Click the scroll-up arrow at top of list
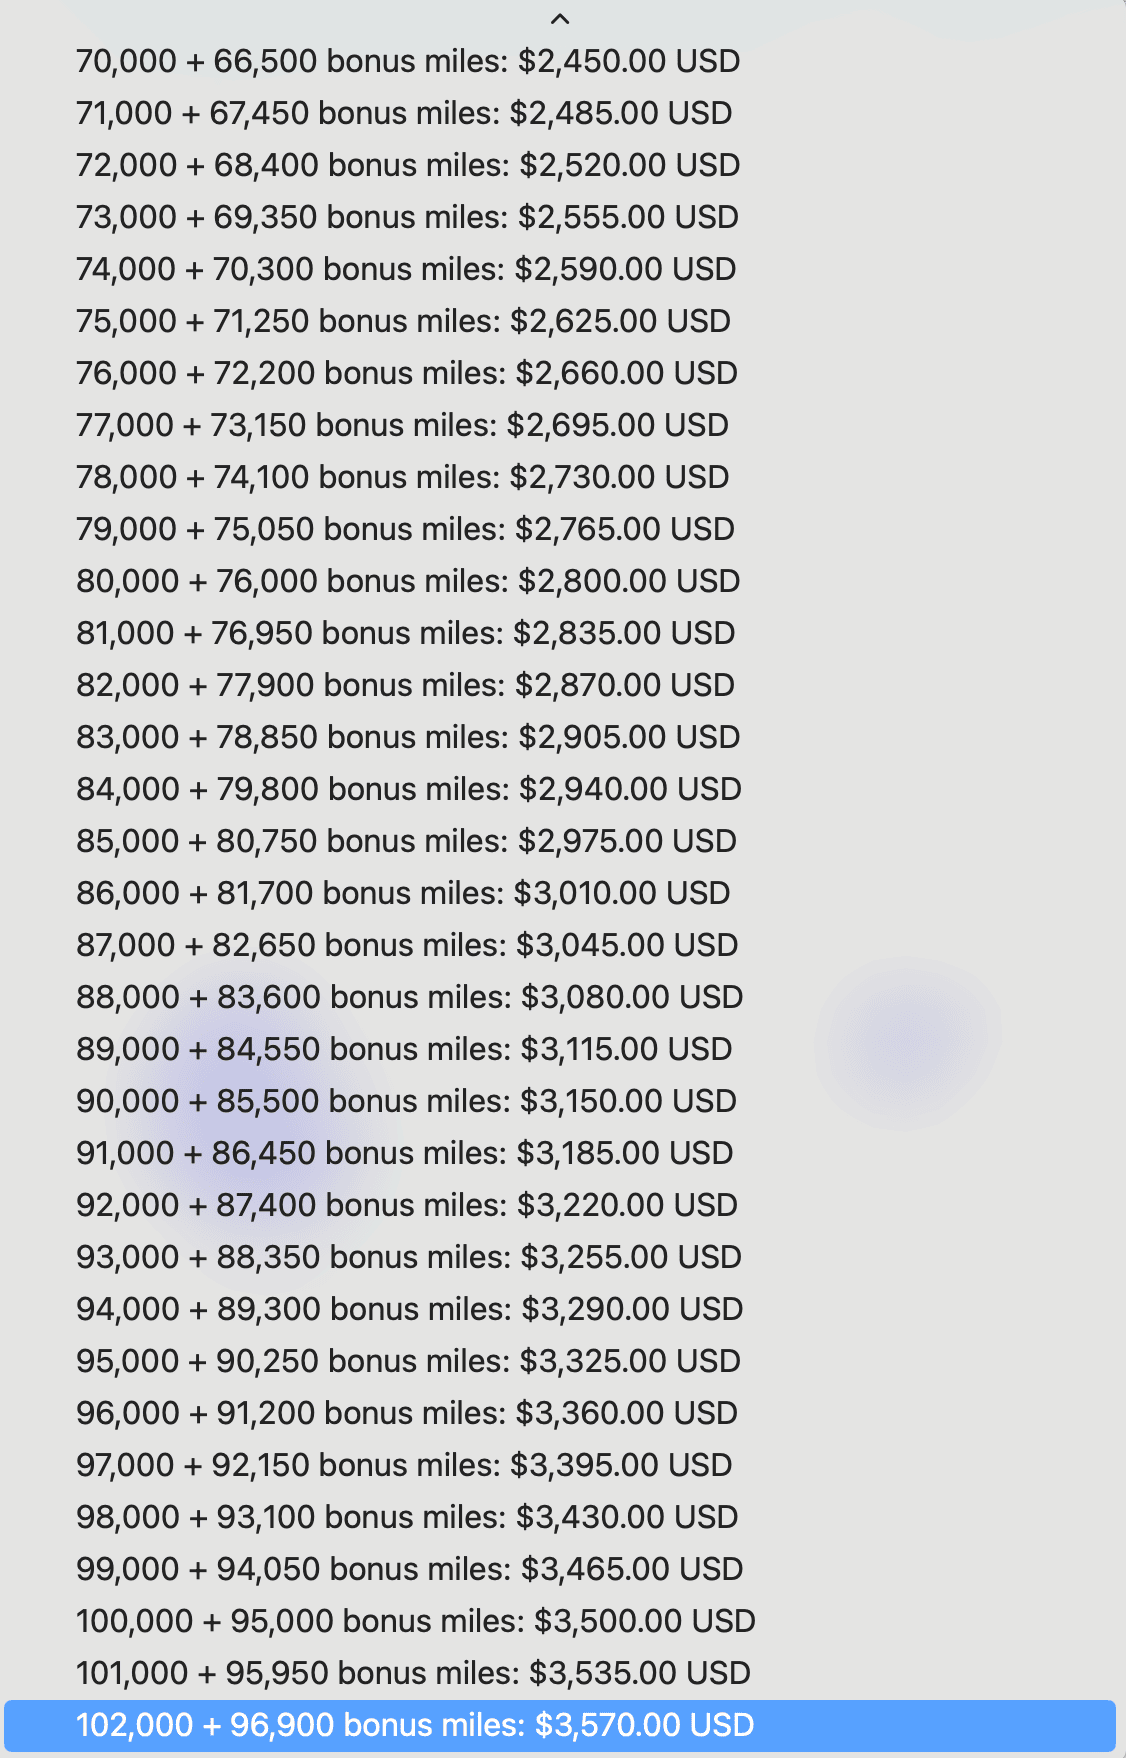1126x1758 pixels. [x=560, y=18]
